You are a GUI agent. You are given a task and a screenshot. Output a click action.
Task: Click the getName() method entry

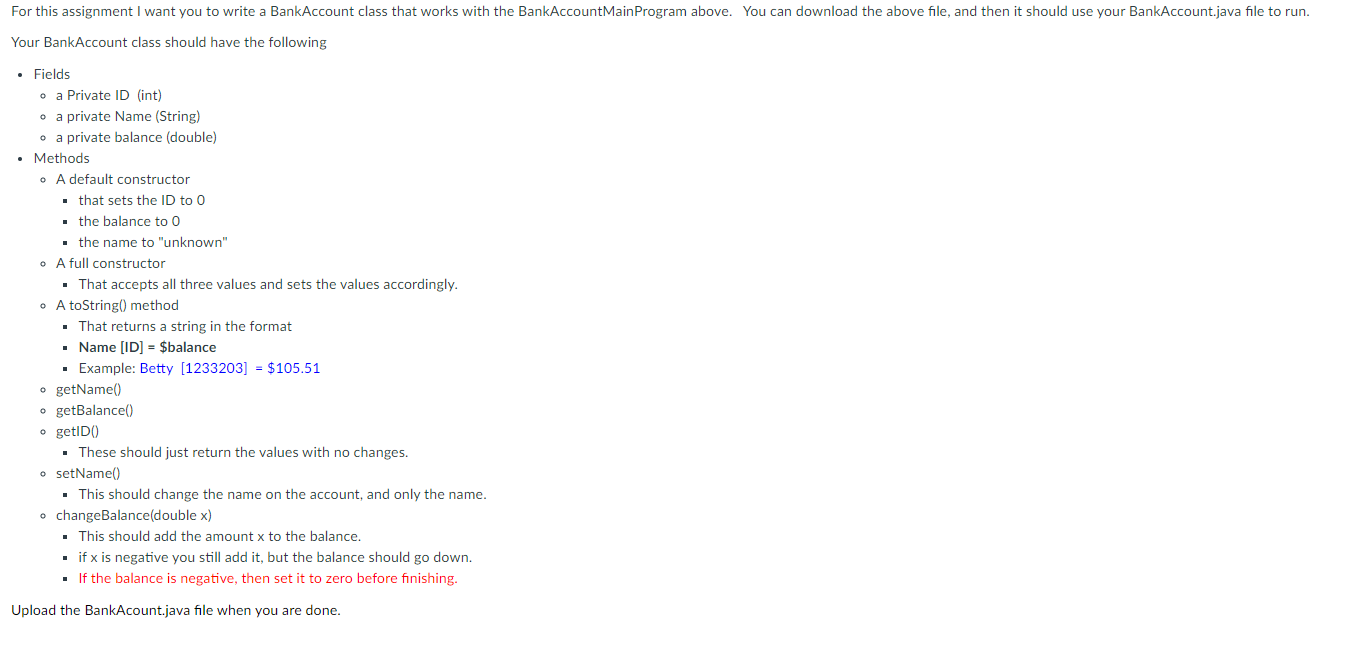click(88, 389)
